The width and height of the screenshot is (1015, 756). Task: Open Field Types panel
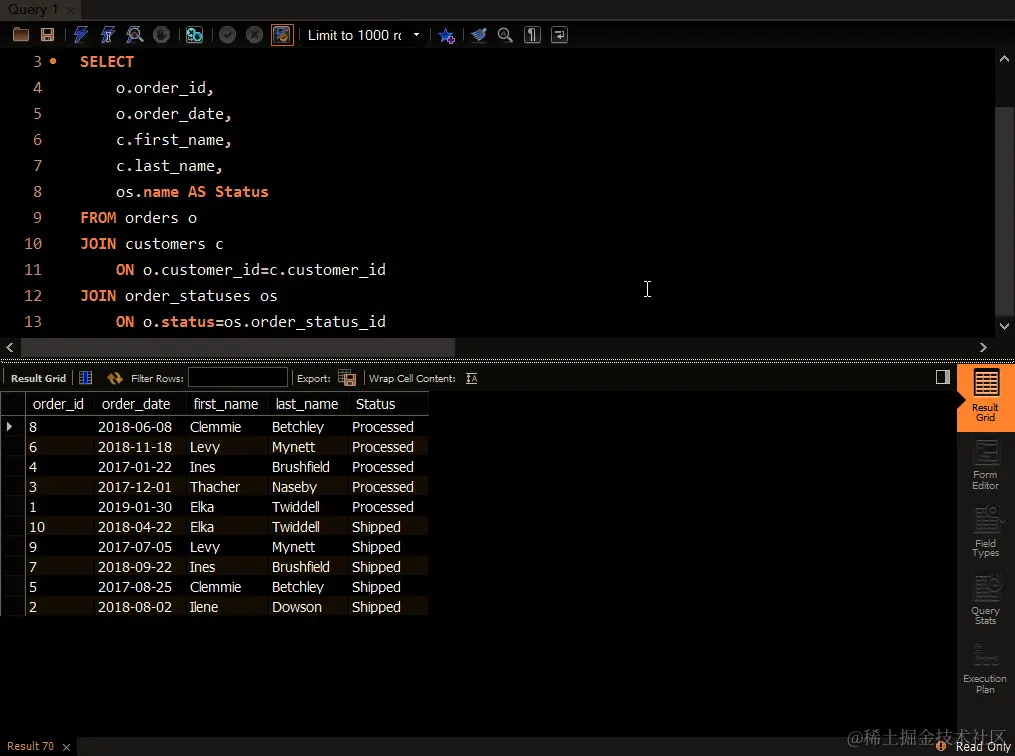985,532
